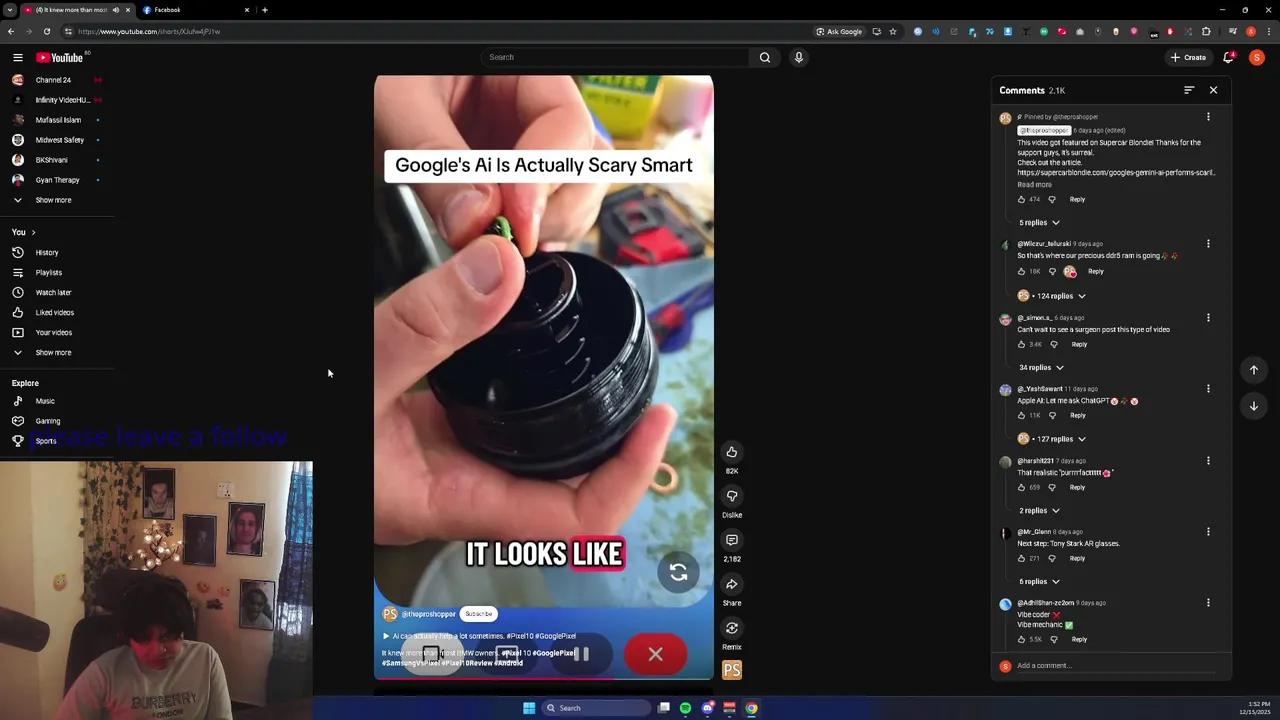
Task: Open the supercarblondie.com article link
Action: tap(1116, 173)
